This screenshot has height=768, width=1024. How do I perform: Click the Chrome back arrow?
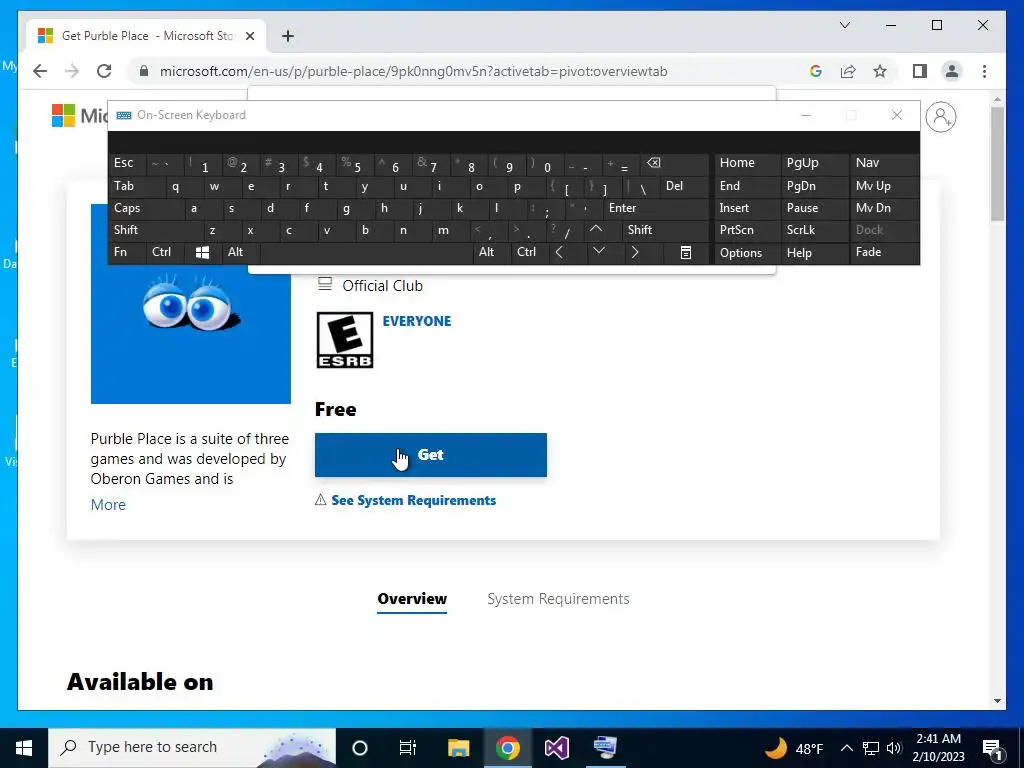click(x=40, y=71)
